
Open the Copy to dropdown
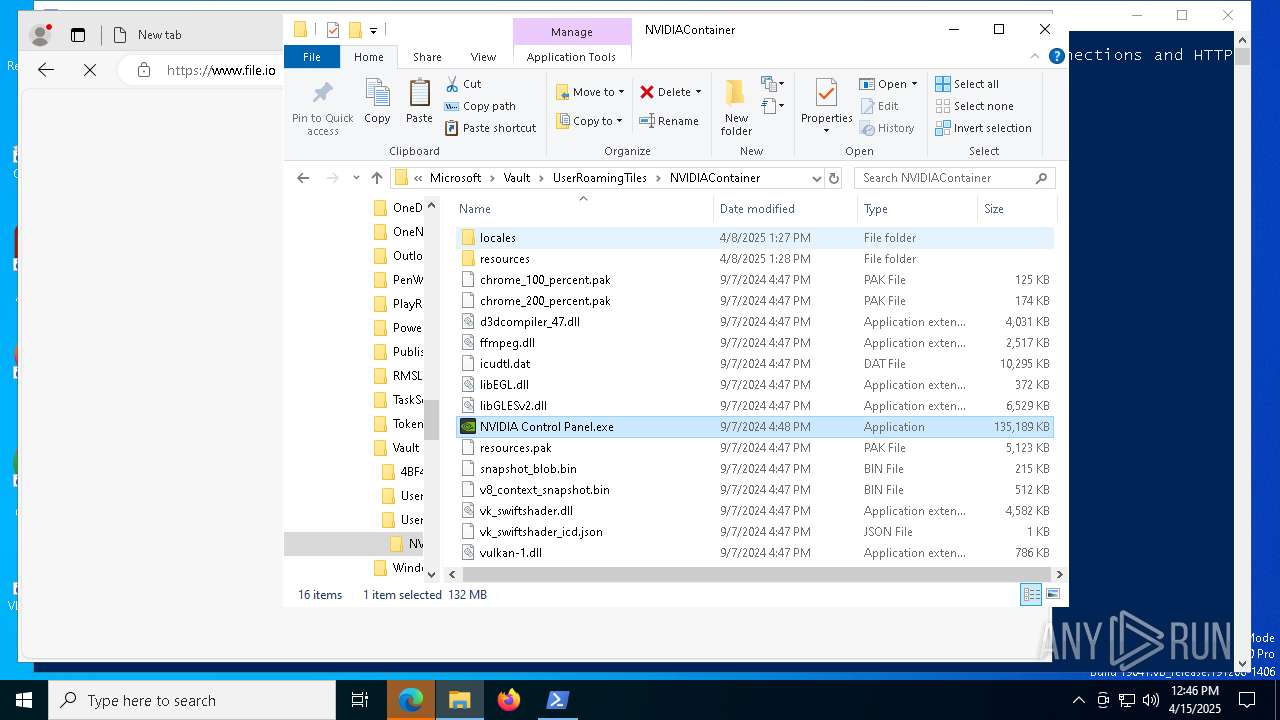pos(590,121)
